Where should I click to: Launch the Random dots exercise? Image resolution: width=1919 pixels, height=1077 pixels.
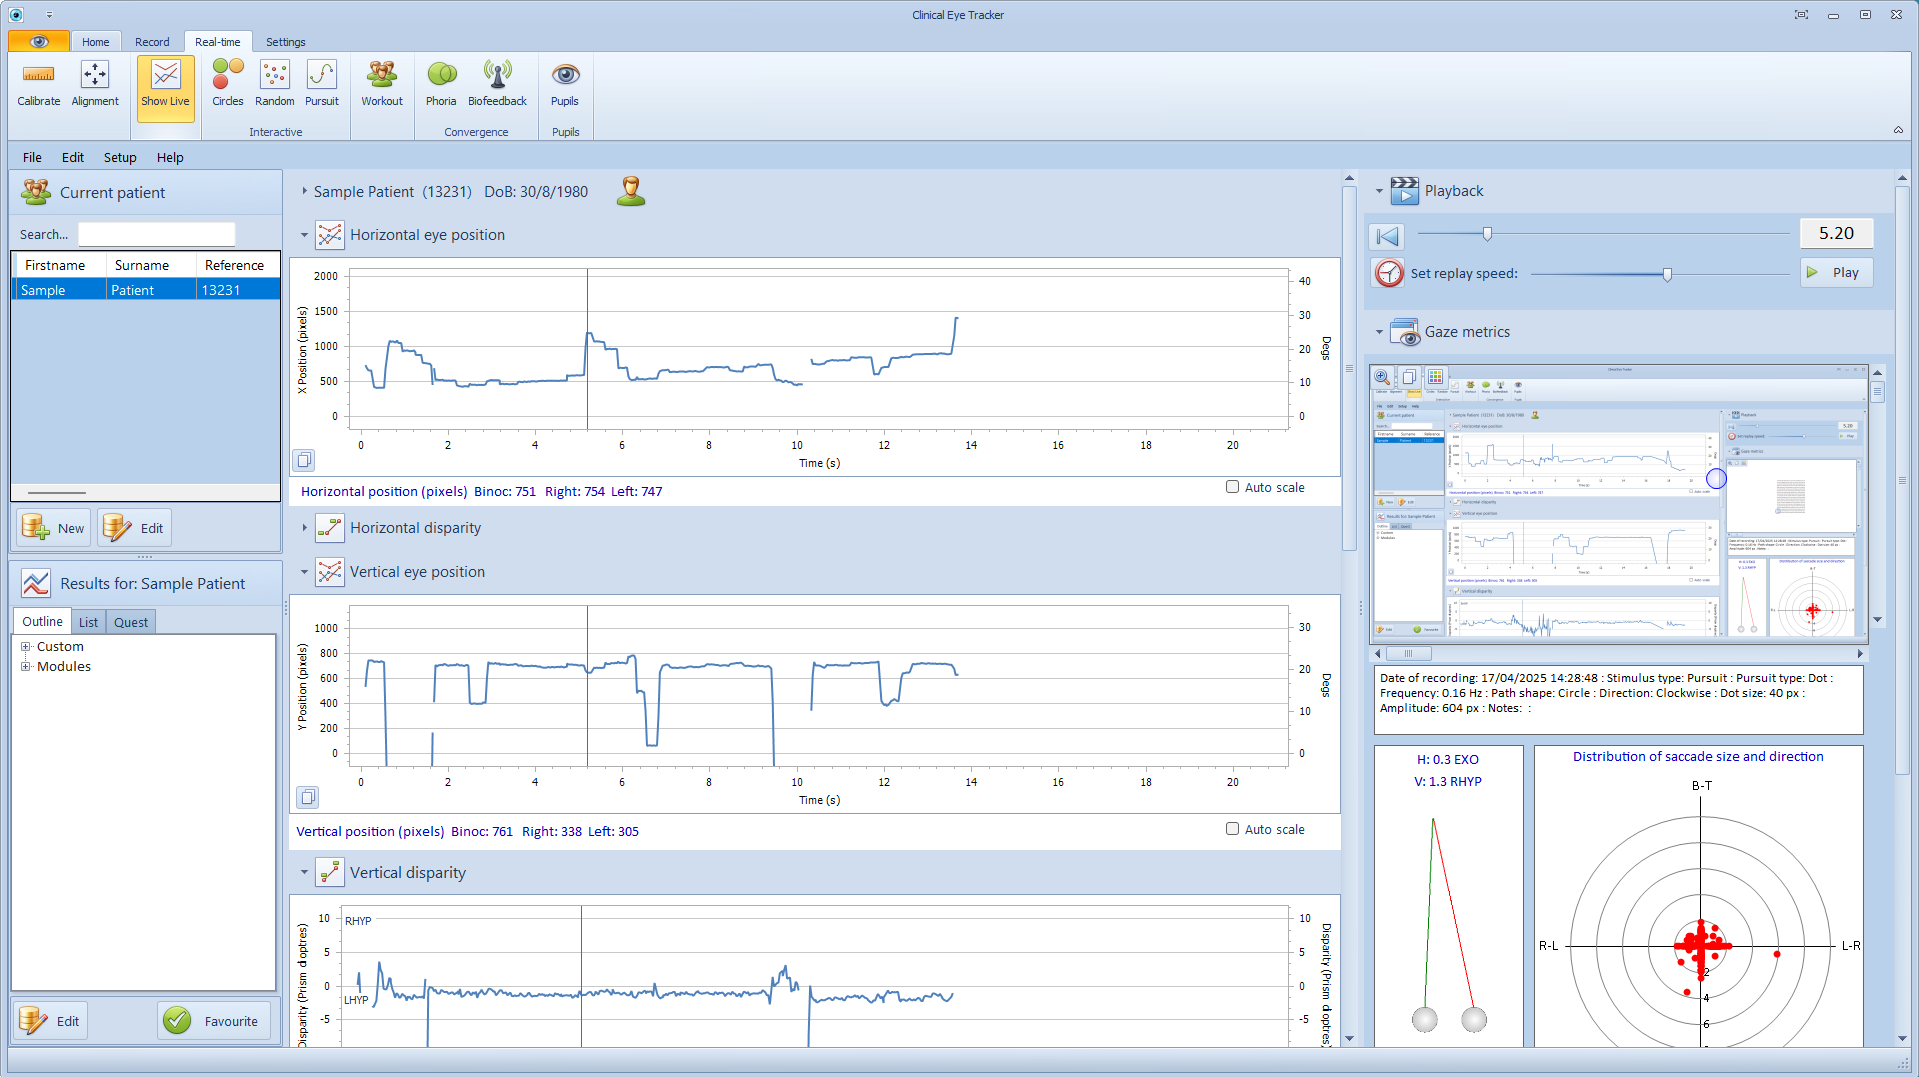coord(274,76)
